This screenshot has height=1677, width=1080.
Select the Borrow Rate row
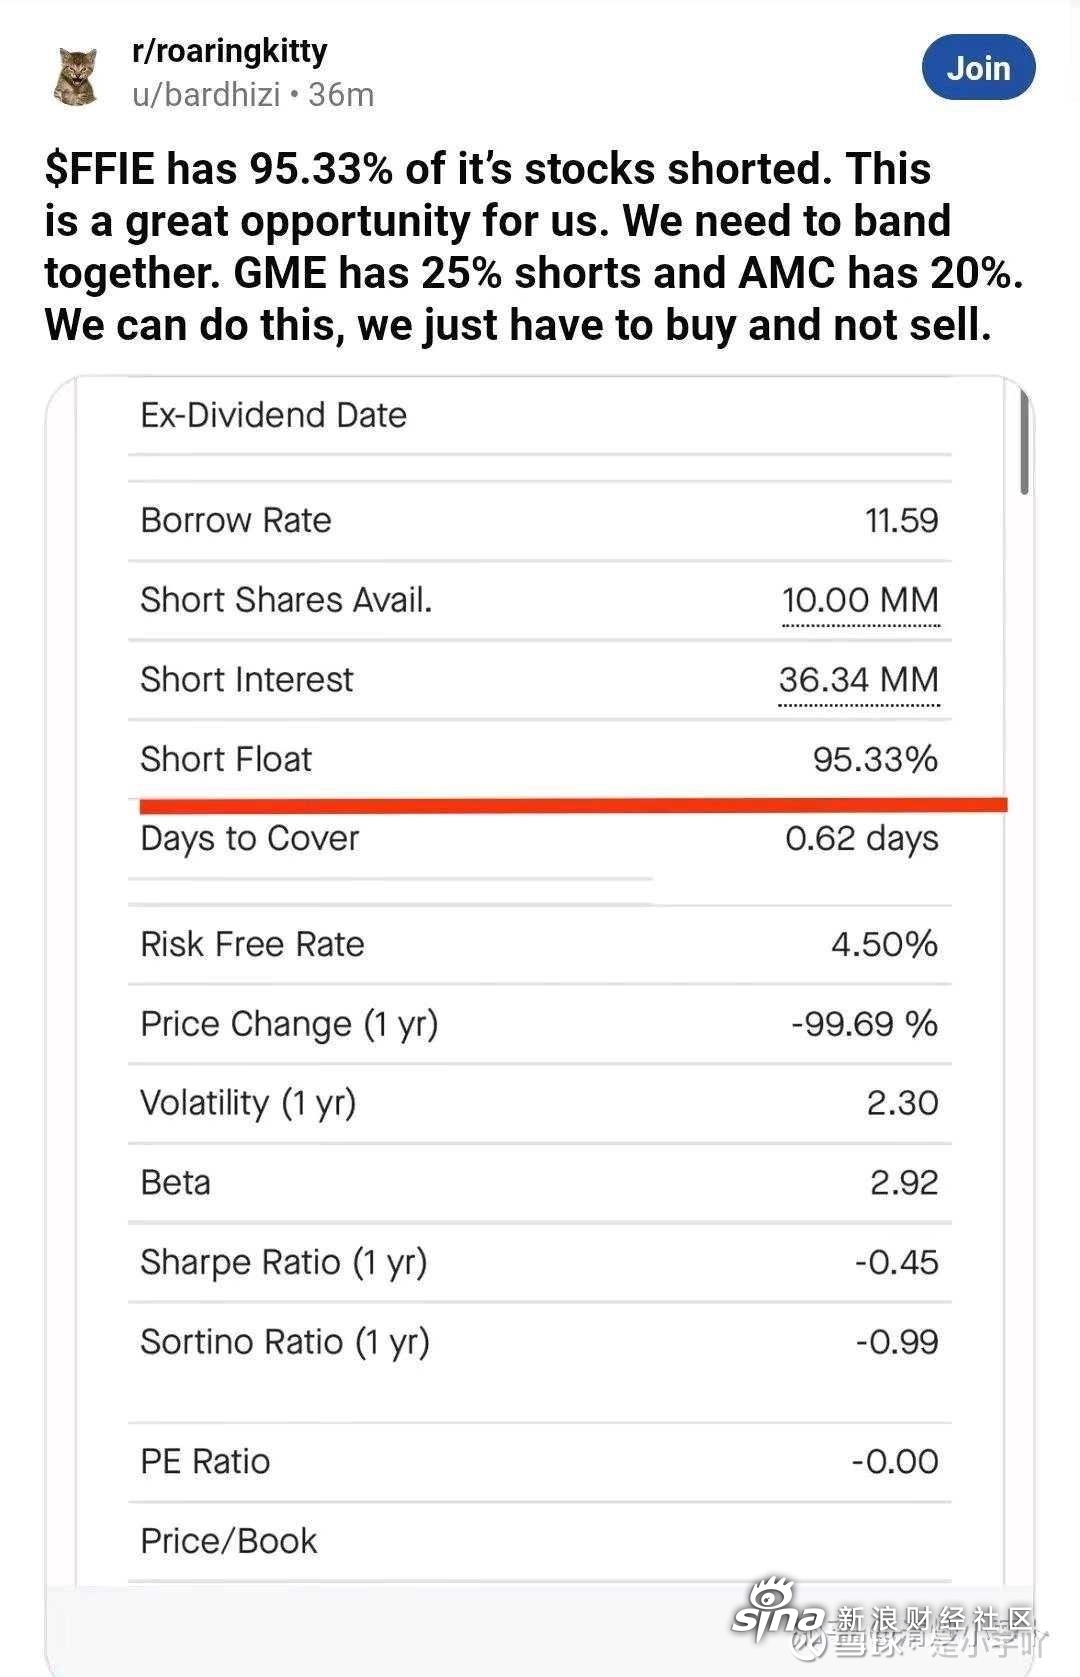(x=539, y=520)
